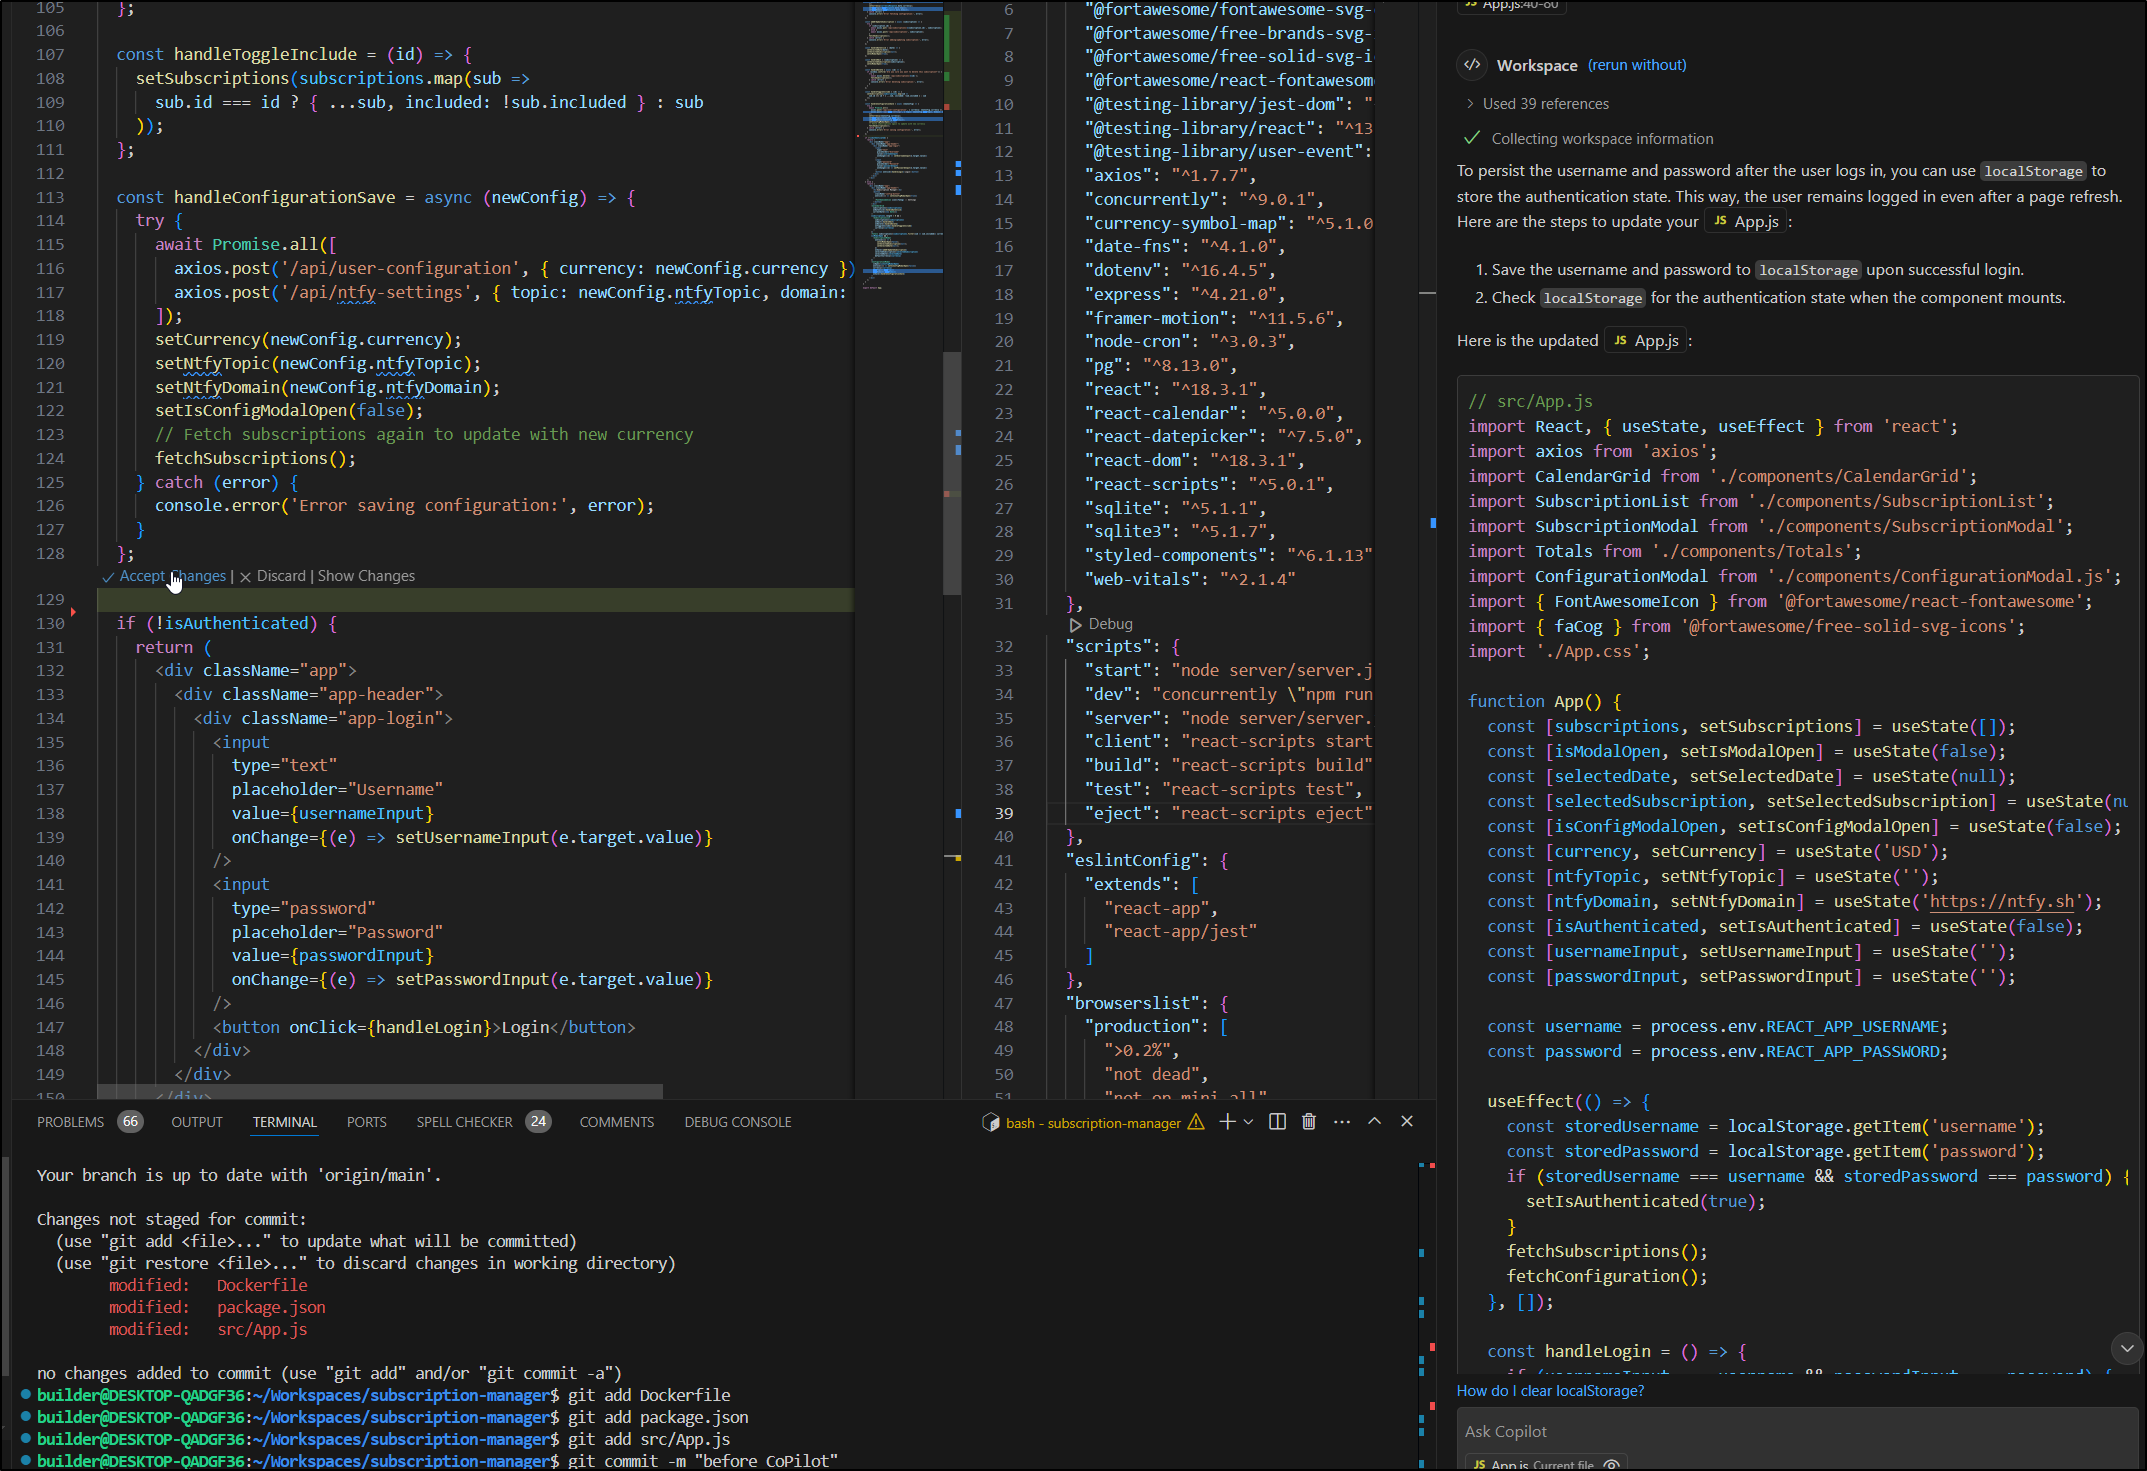The image size is (2147, 1471).
Task: Click 'modified: src/App.js' in terminal output
Action: coord(208,1329)
